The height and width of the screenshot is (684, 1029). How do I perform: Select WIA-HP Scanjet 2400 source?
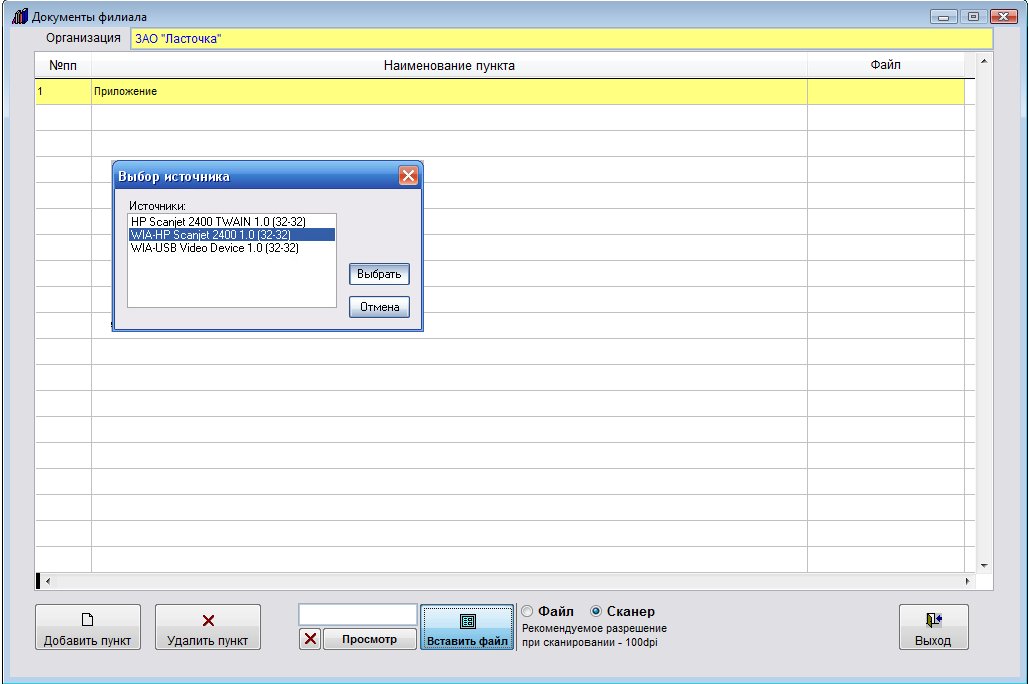coord(232,234)
